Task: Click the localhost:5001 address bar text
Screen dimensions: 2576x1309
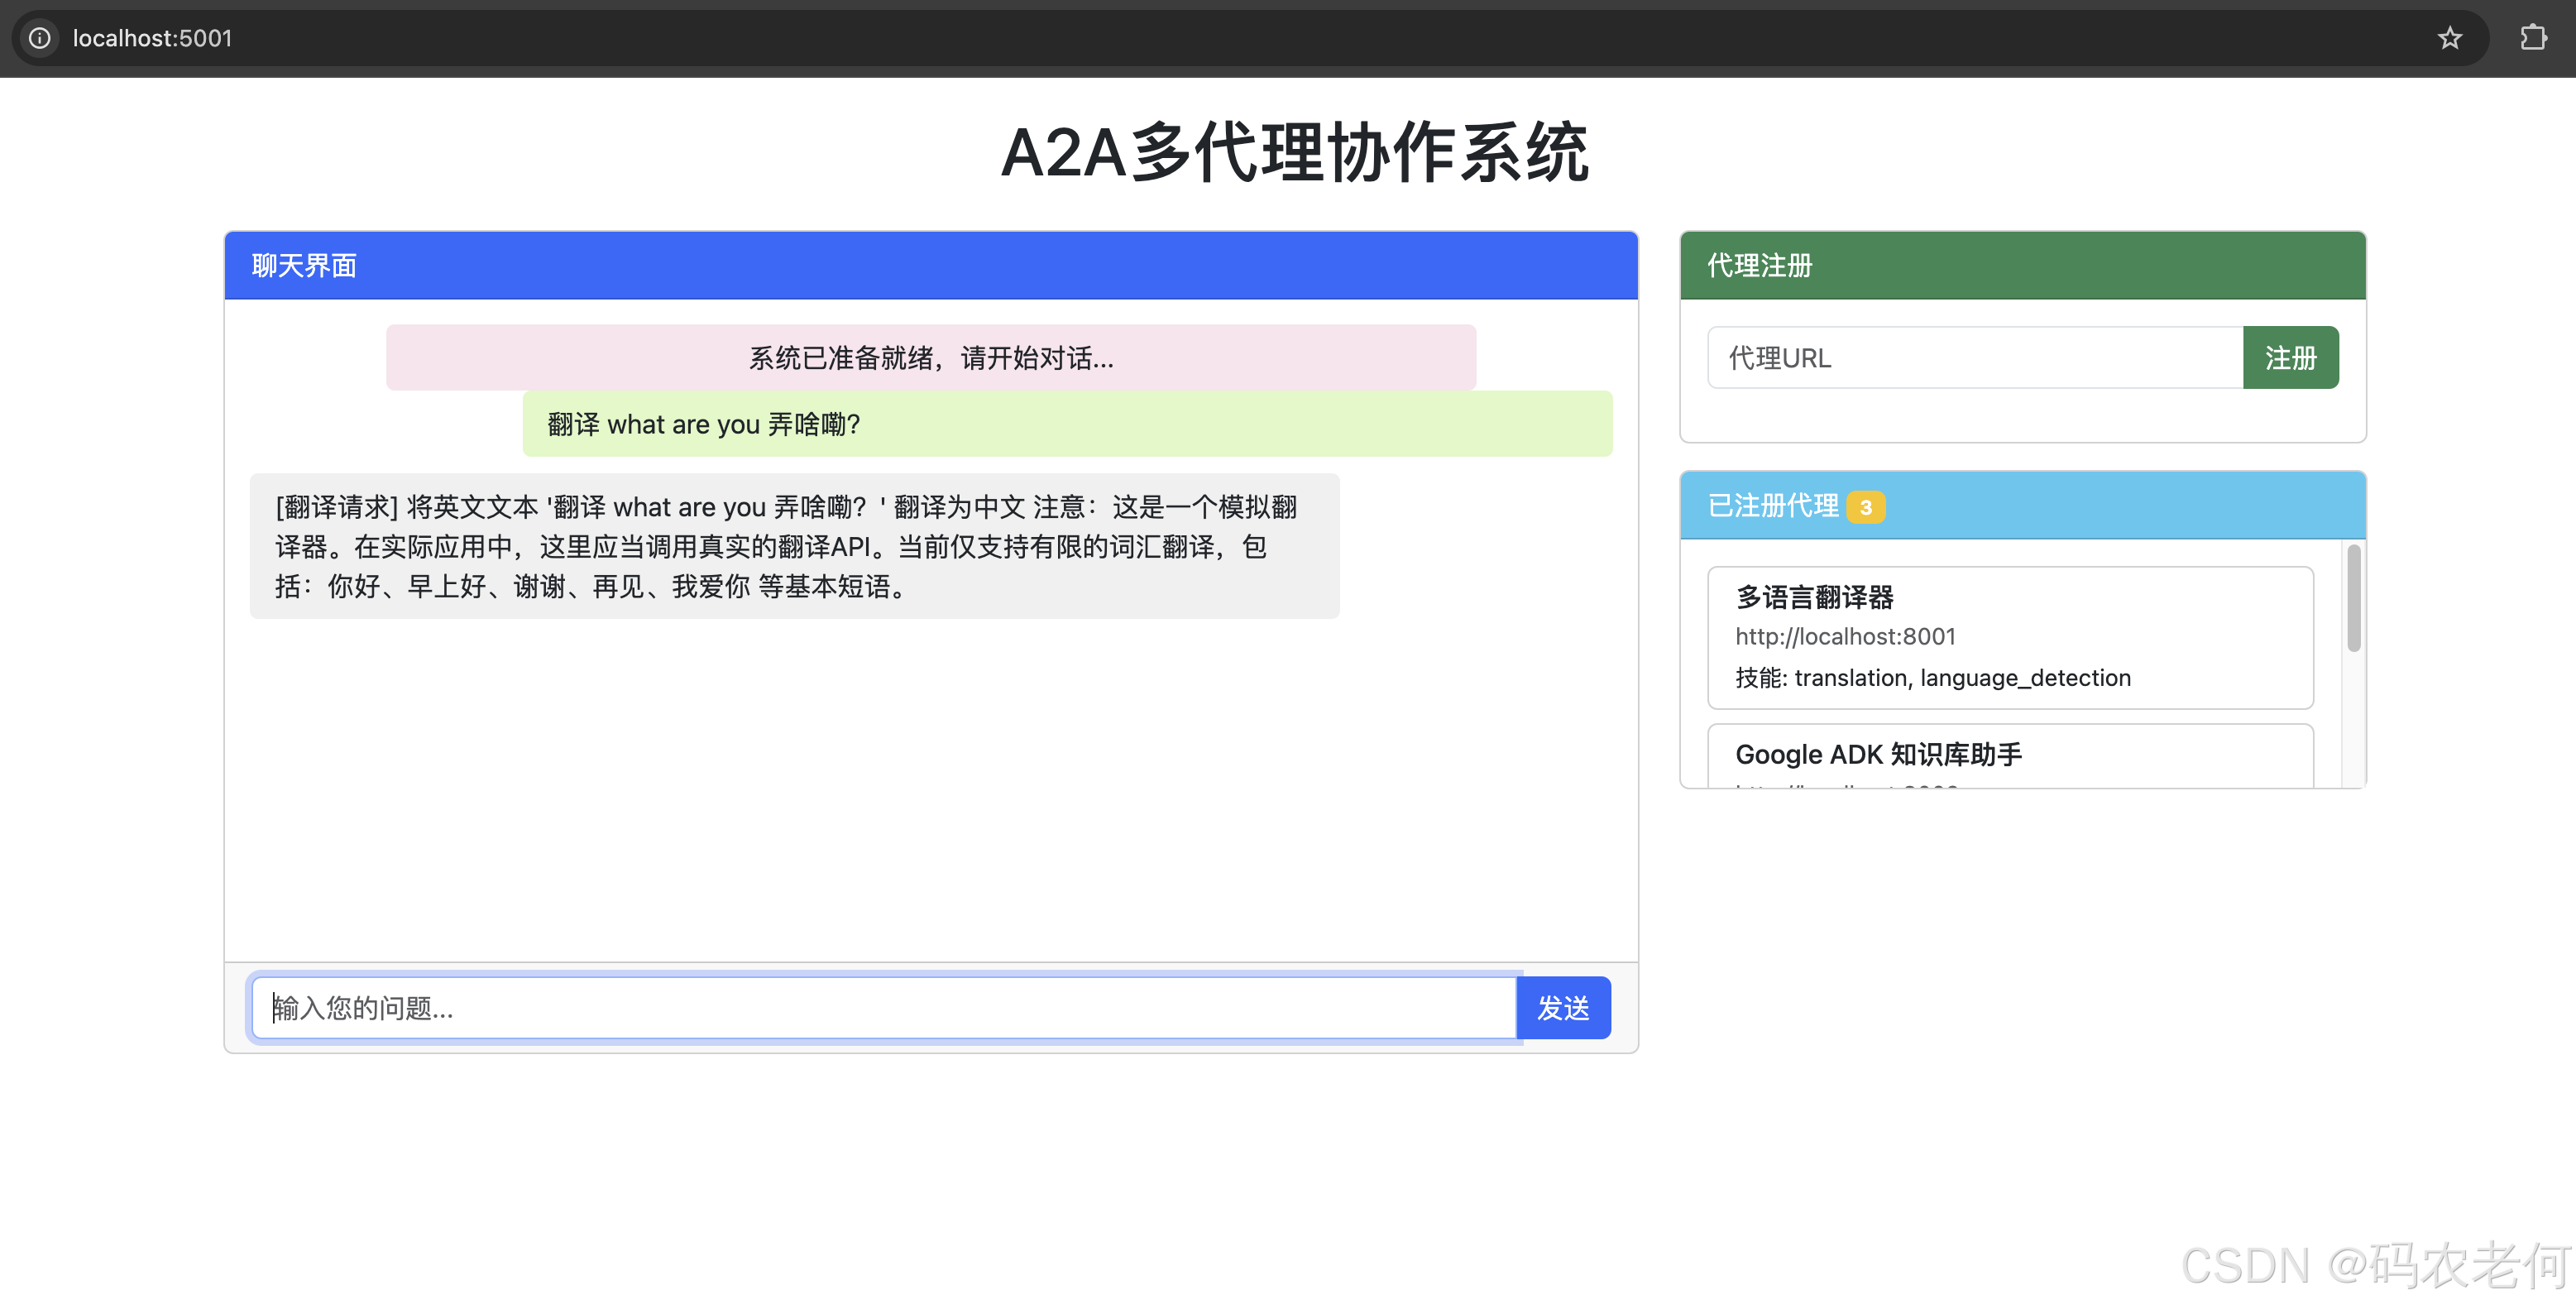Action: (152, 38)
